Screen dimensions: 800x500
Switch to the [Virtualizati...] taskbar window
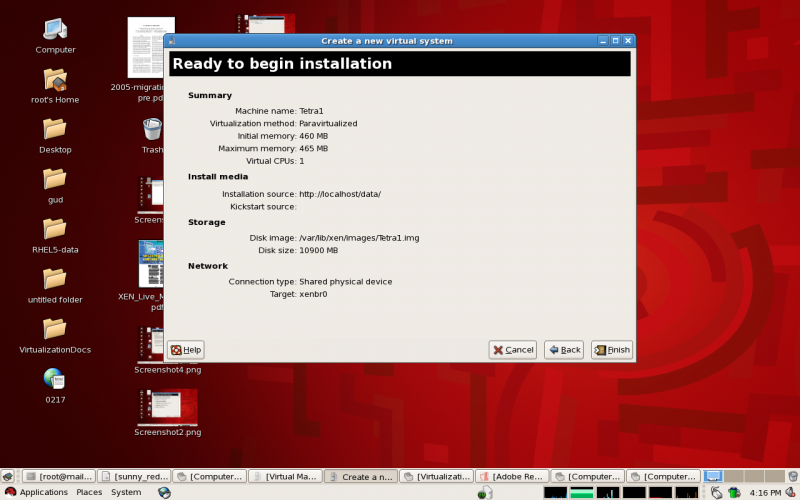tap(436, 477)
